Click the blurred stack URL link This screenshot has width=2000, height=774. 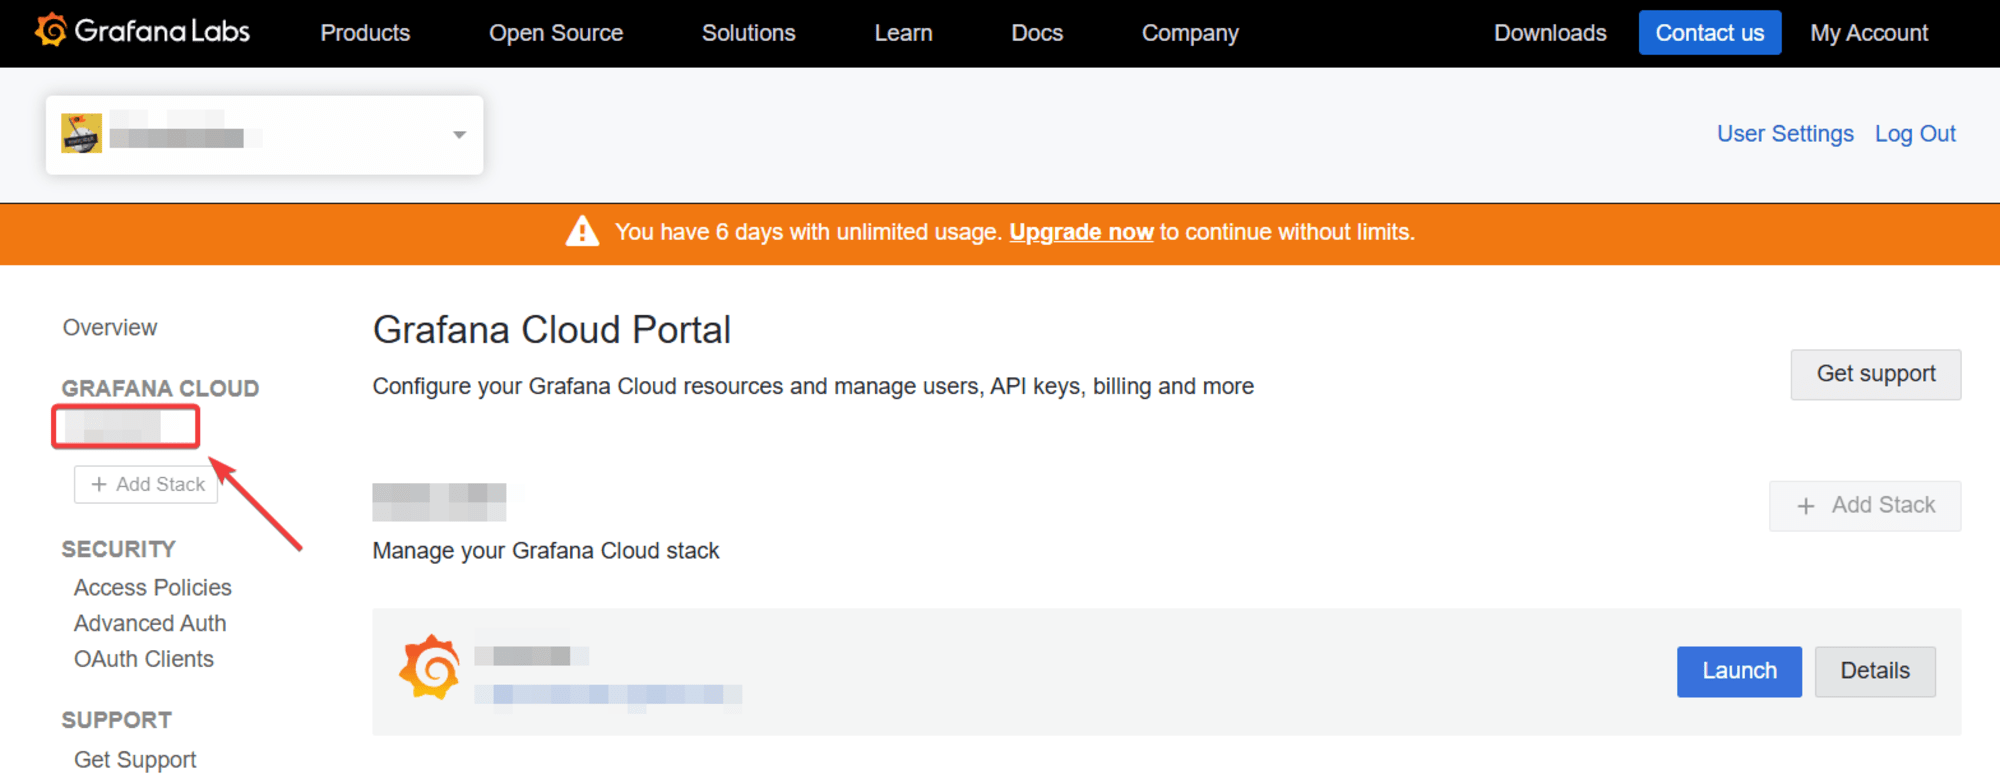click(608, 695)
